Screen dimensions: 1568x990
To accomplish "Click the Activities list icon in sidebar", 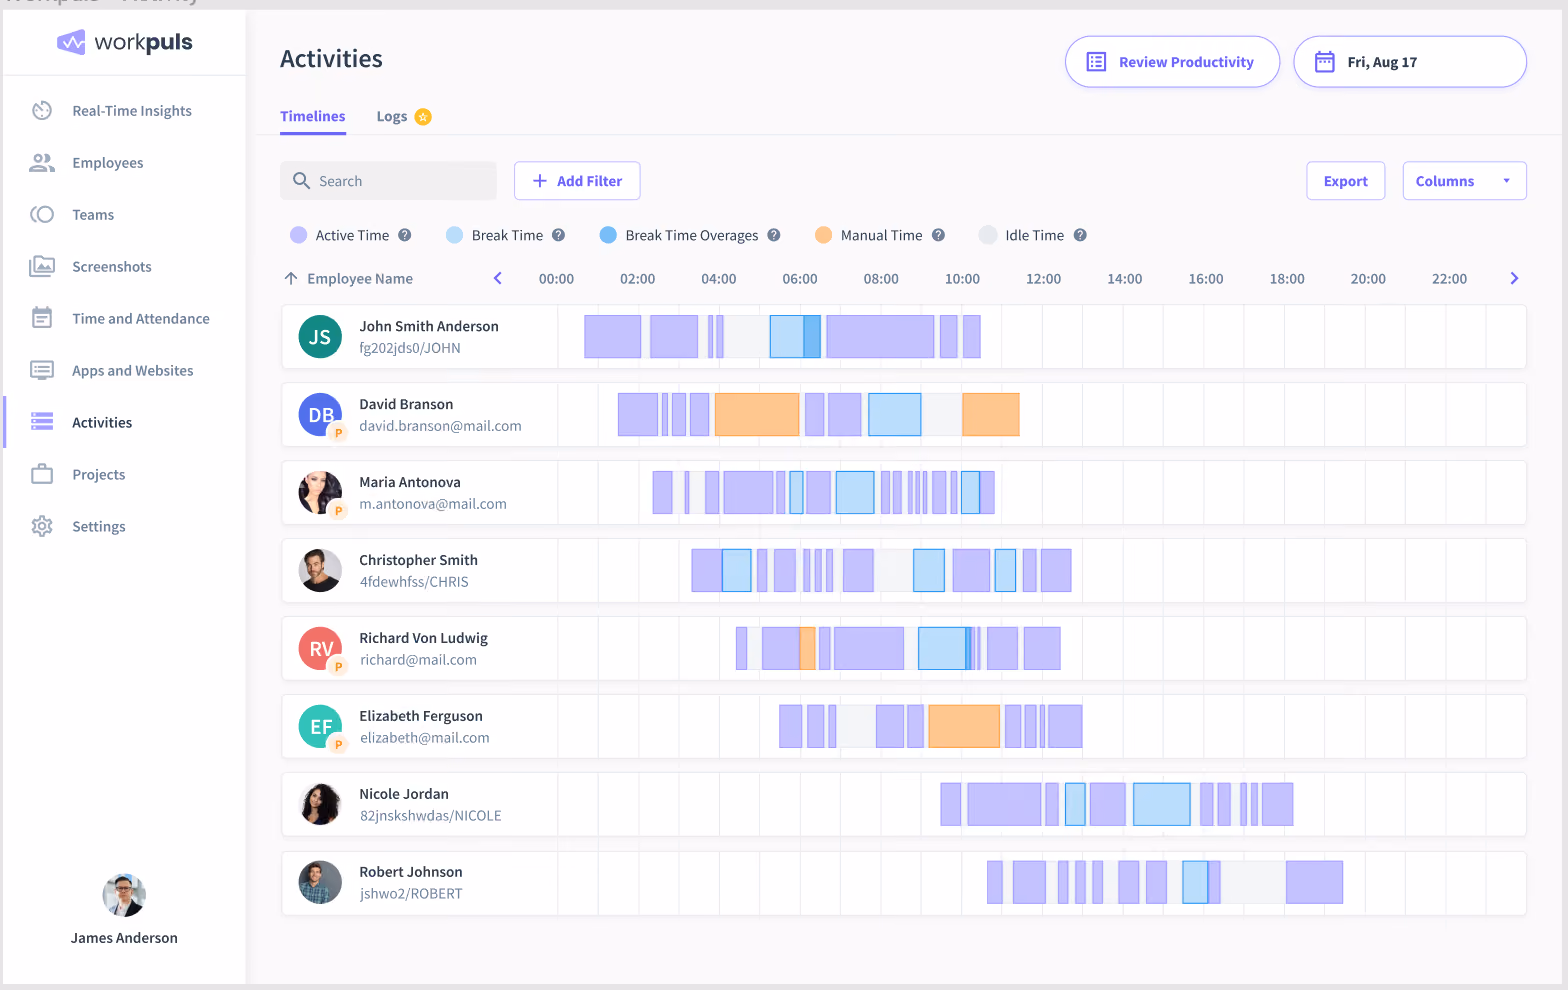I will tap(42, 422).
